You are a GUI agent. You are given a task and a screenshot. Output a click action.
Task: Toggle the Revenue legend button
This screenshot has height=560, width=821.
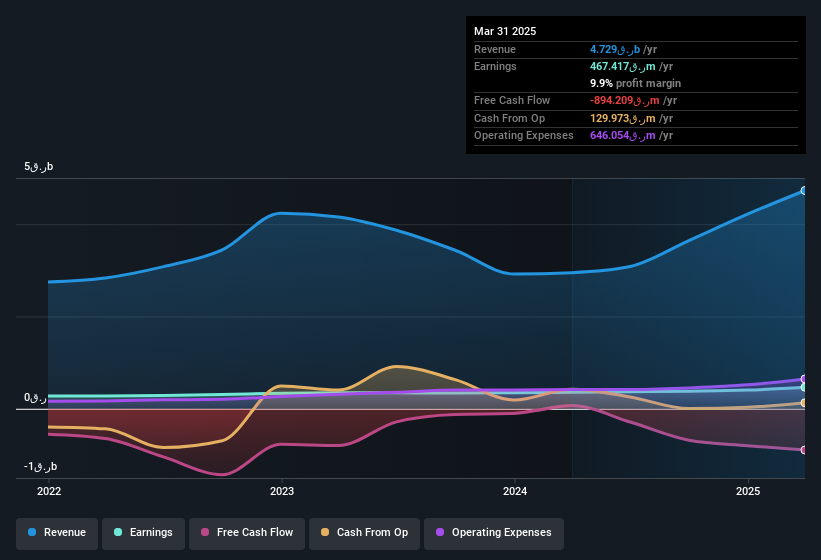pos(57,533)
